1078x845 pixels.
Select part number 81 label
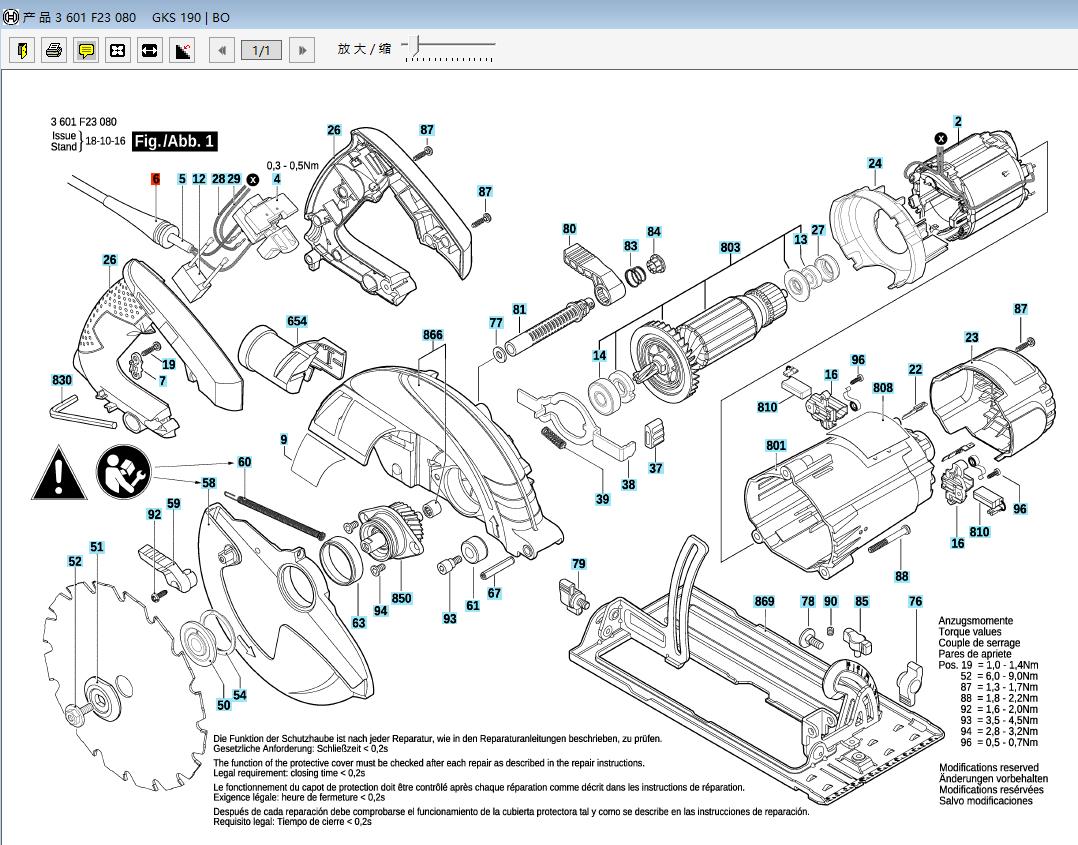click(519, 309)
